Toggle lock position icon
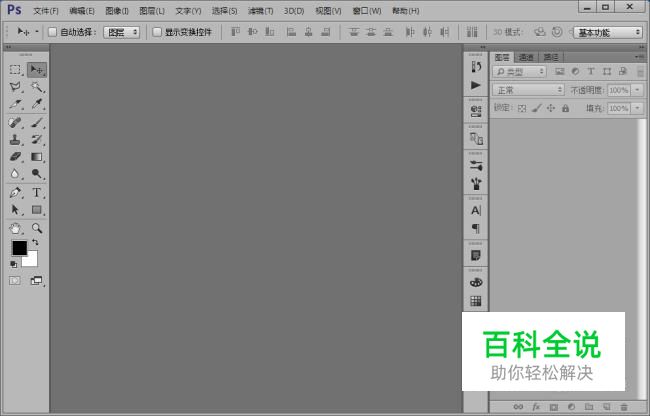Viewport: 650px width, 416px height. coord(551,109)
